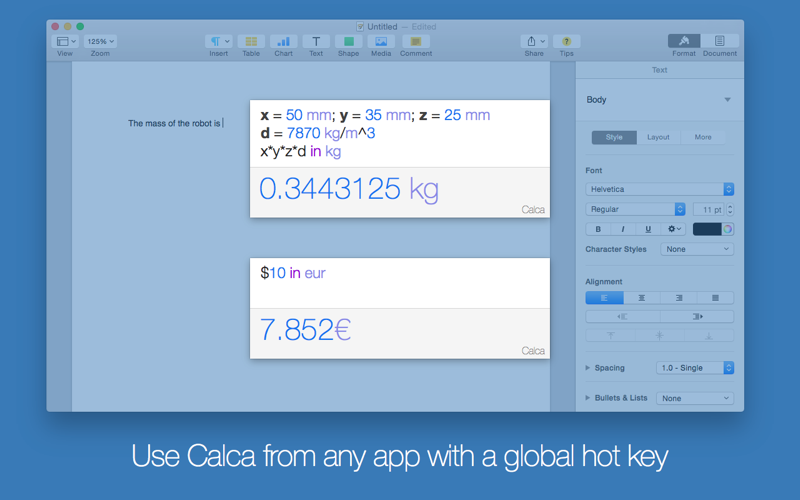Click the '$10 in eur' expression
Screen dimensions: 800x500
pos(293,273)
